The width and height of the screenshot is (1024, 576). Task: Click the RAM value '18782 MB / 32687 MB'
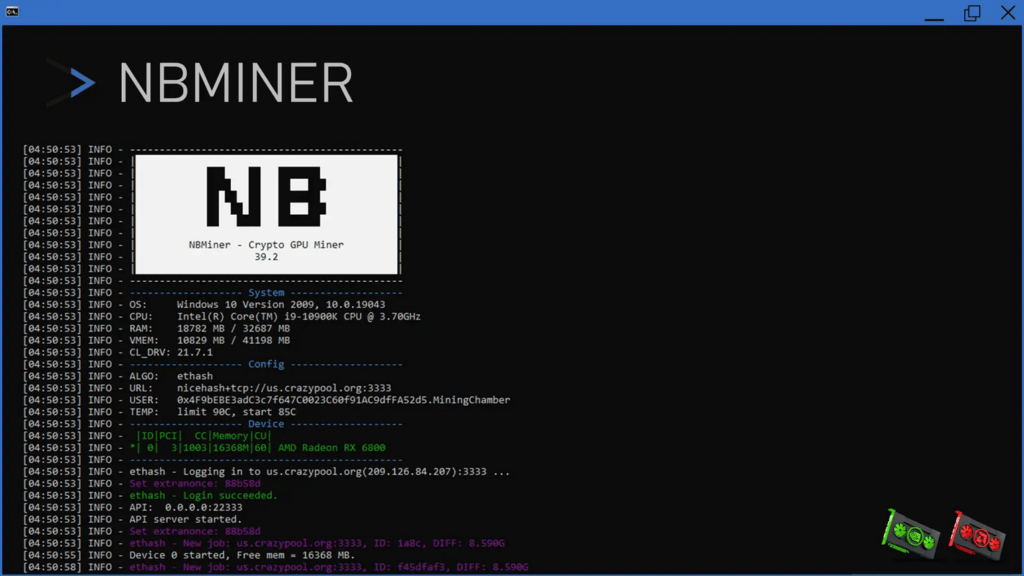(x=233, y=328)
